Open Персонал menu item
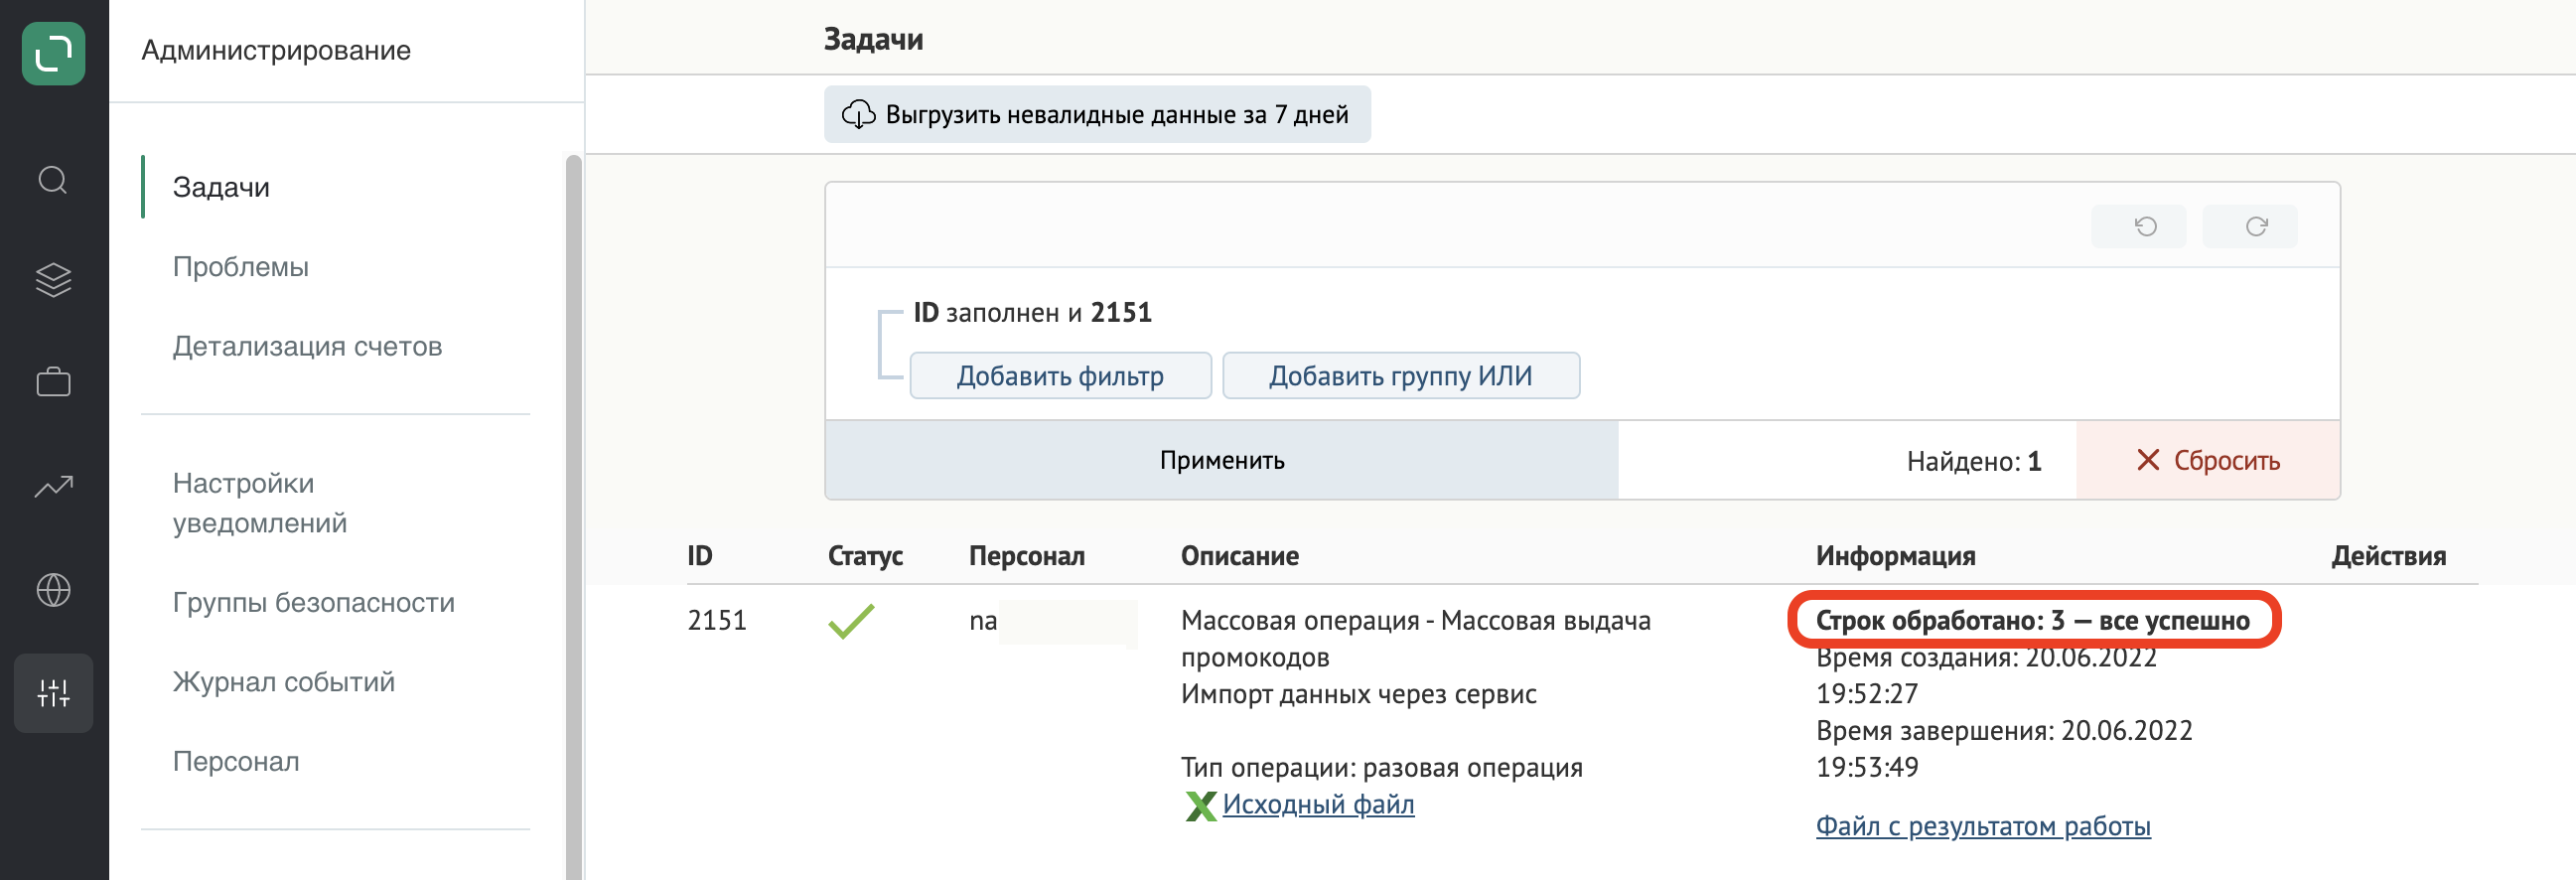Viewport: 2576px width, 880px height. [235, 761]
